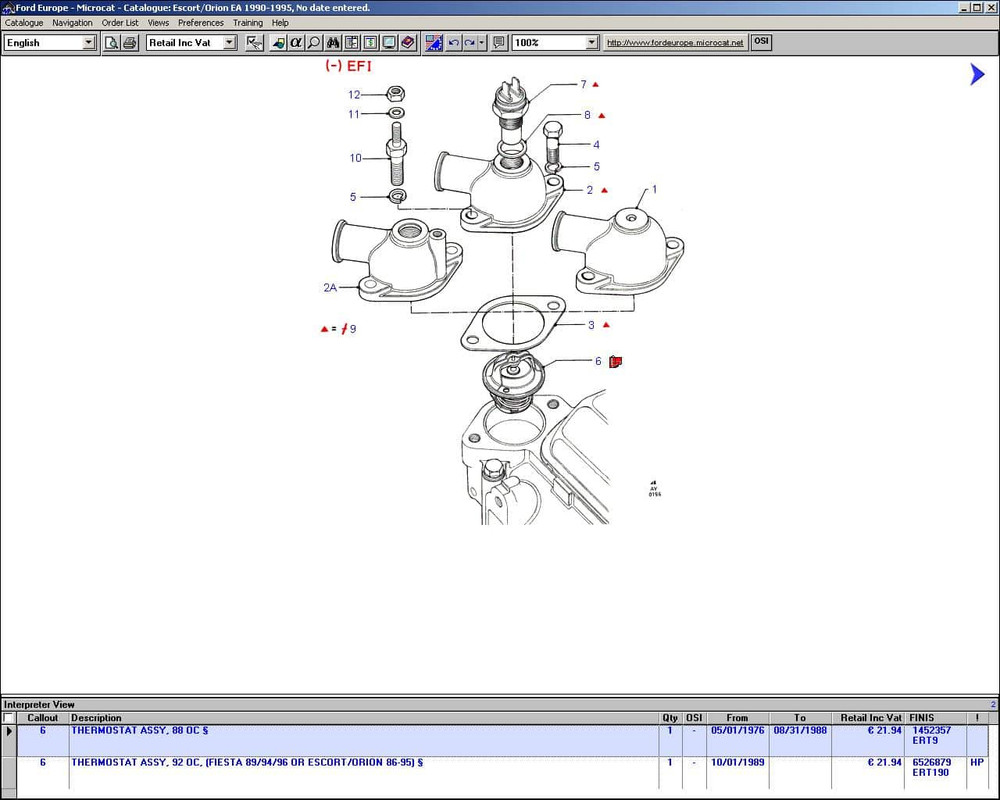Click callout number 12 in the diagram
The image size is (1000, 800).
click(354, 94)
